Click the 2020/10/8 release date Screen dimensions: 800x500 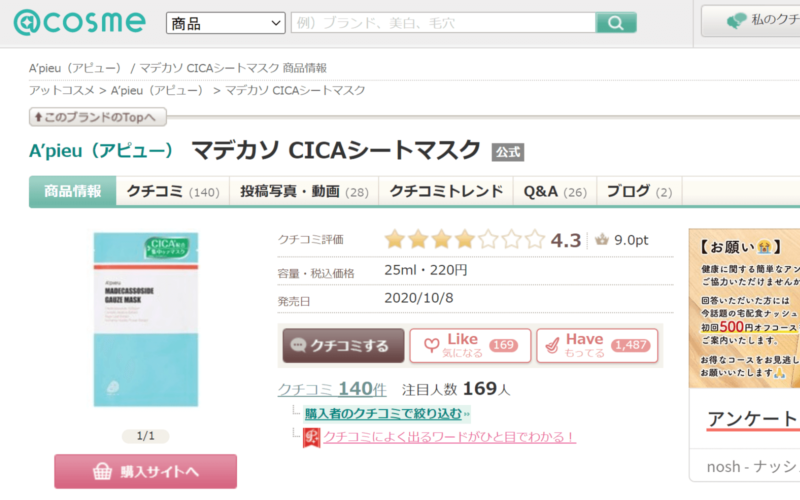[x=418, y=298]
